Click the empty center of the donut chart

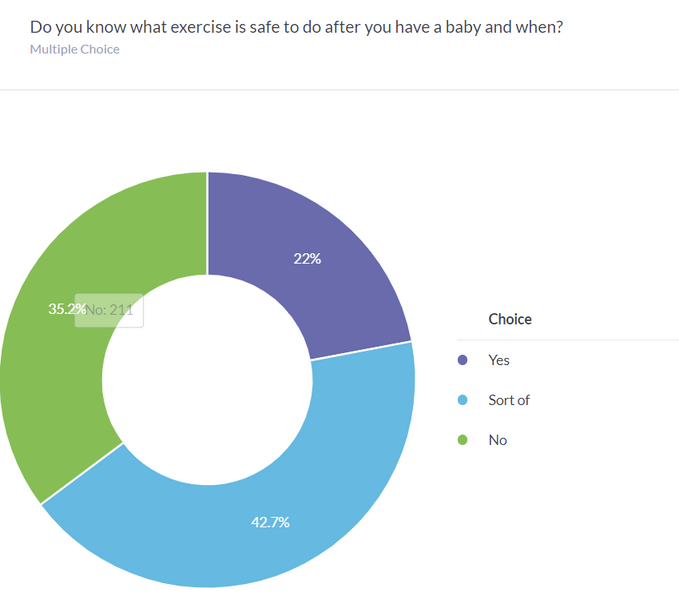coord(207,380)
